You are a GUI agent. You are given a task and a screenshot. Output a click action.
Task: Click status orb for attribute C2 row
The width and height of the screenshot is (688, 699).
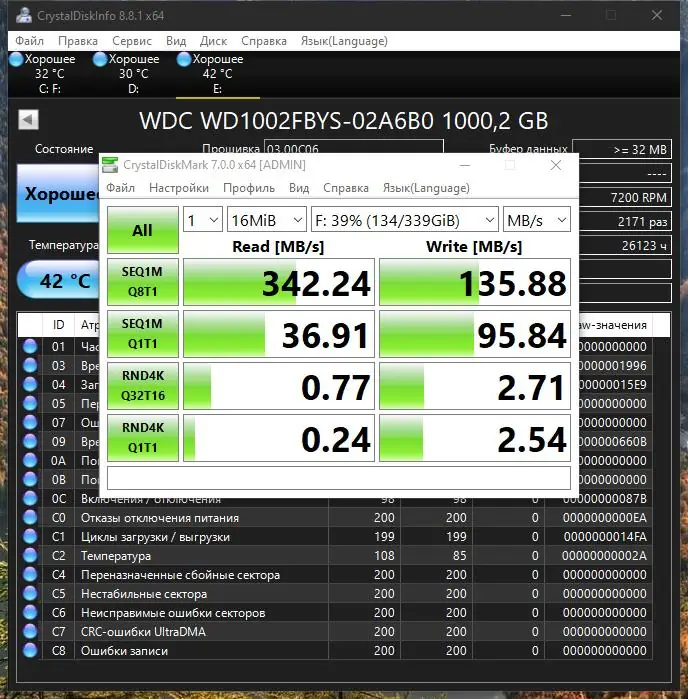click(30, 555)
